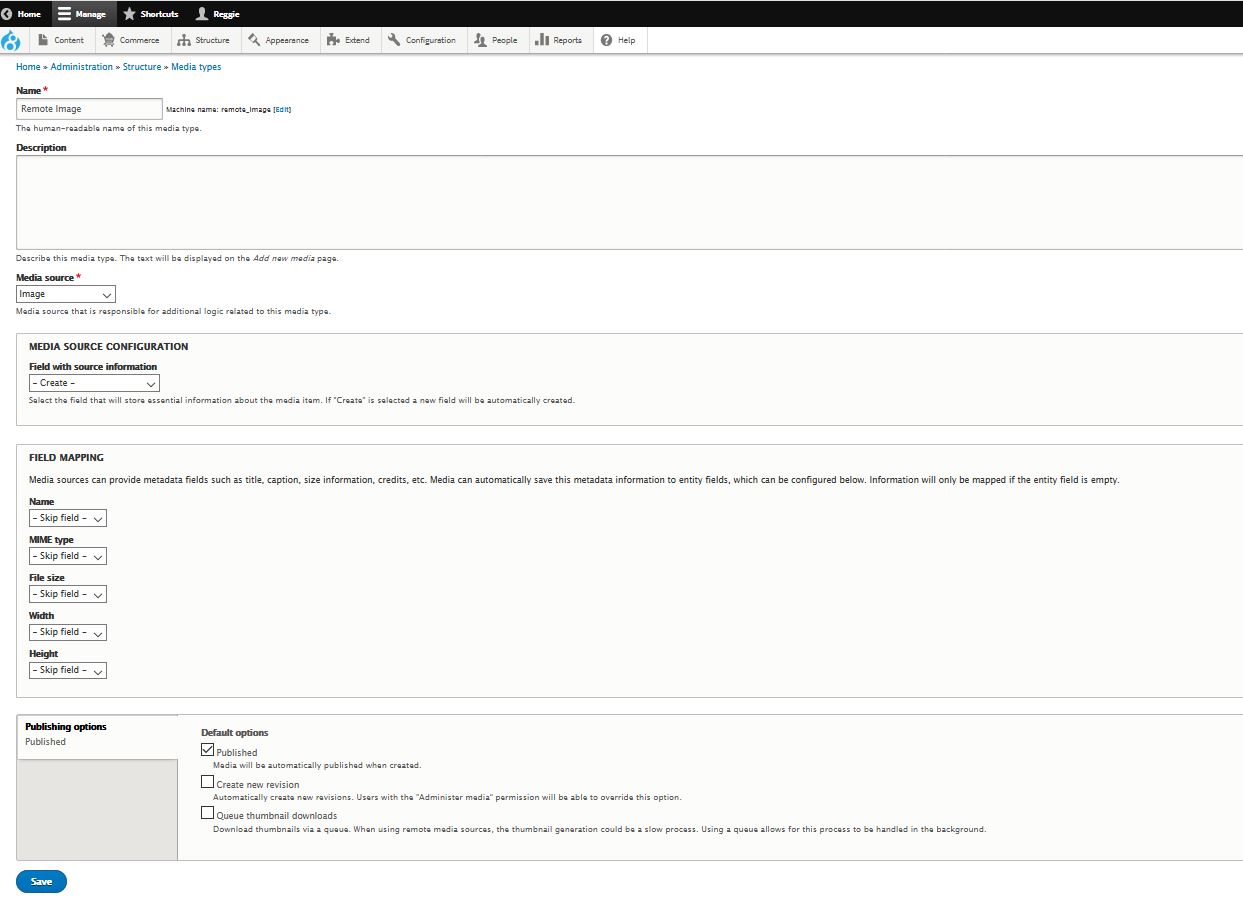The image size is (1243, 905).
Task: Edit the machine name remote_image
Action: coord(282,108)
